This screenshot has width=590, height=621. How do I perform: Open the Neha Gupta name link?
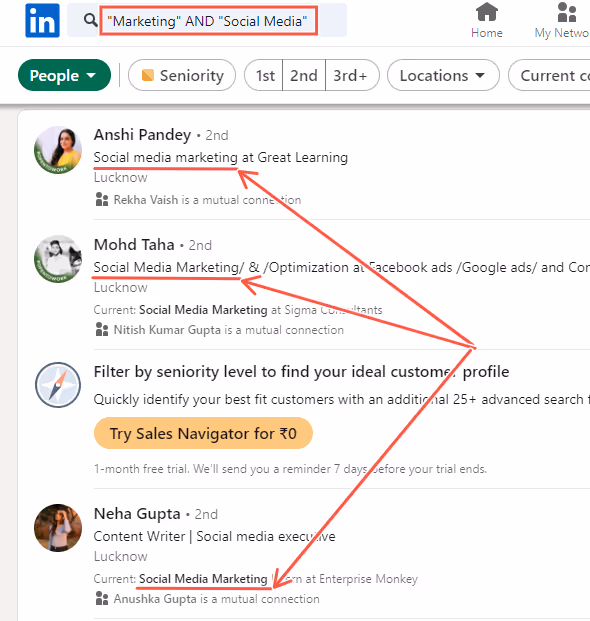(137, 514)
